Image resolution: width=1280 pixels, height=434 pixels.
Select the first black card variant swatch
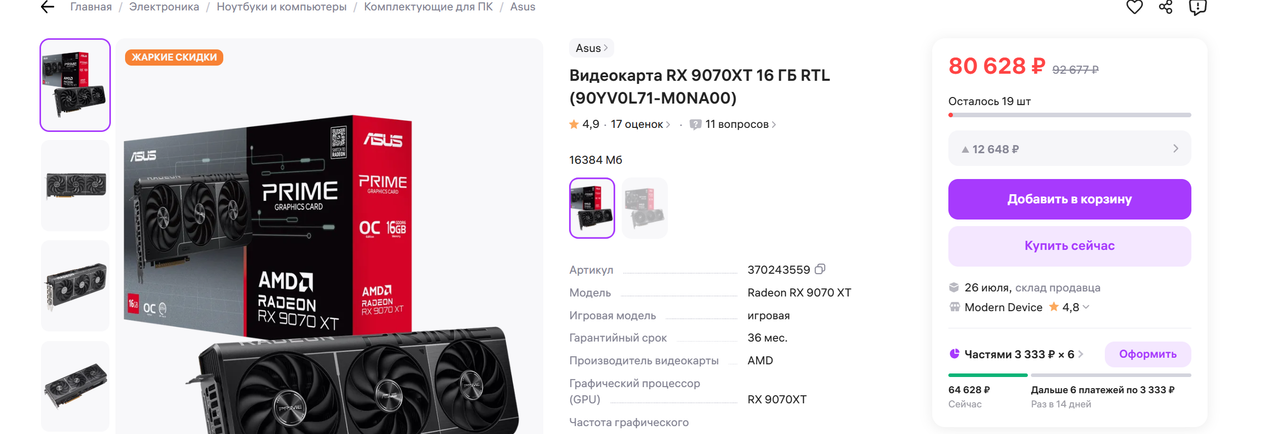point(592,208)
